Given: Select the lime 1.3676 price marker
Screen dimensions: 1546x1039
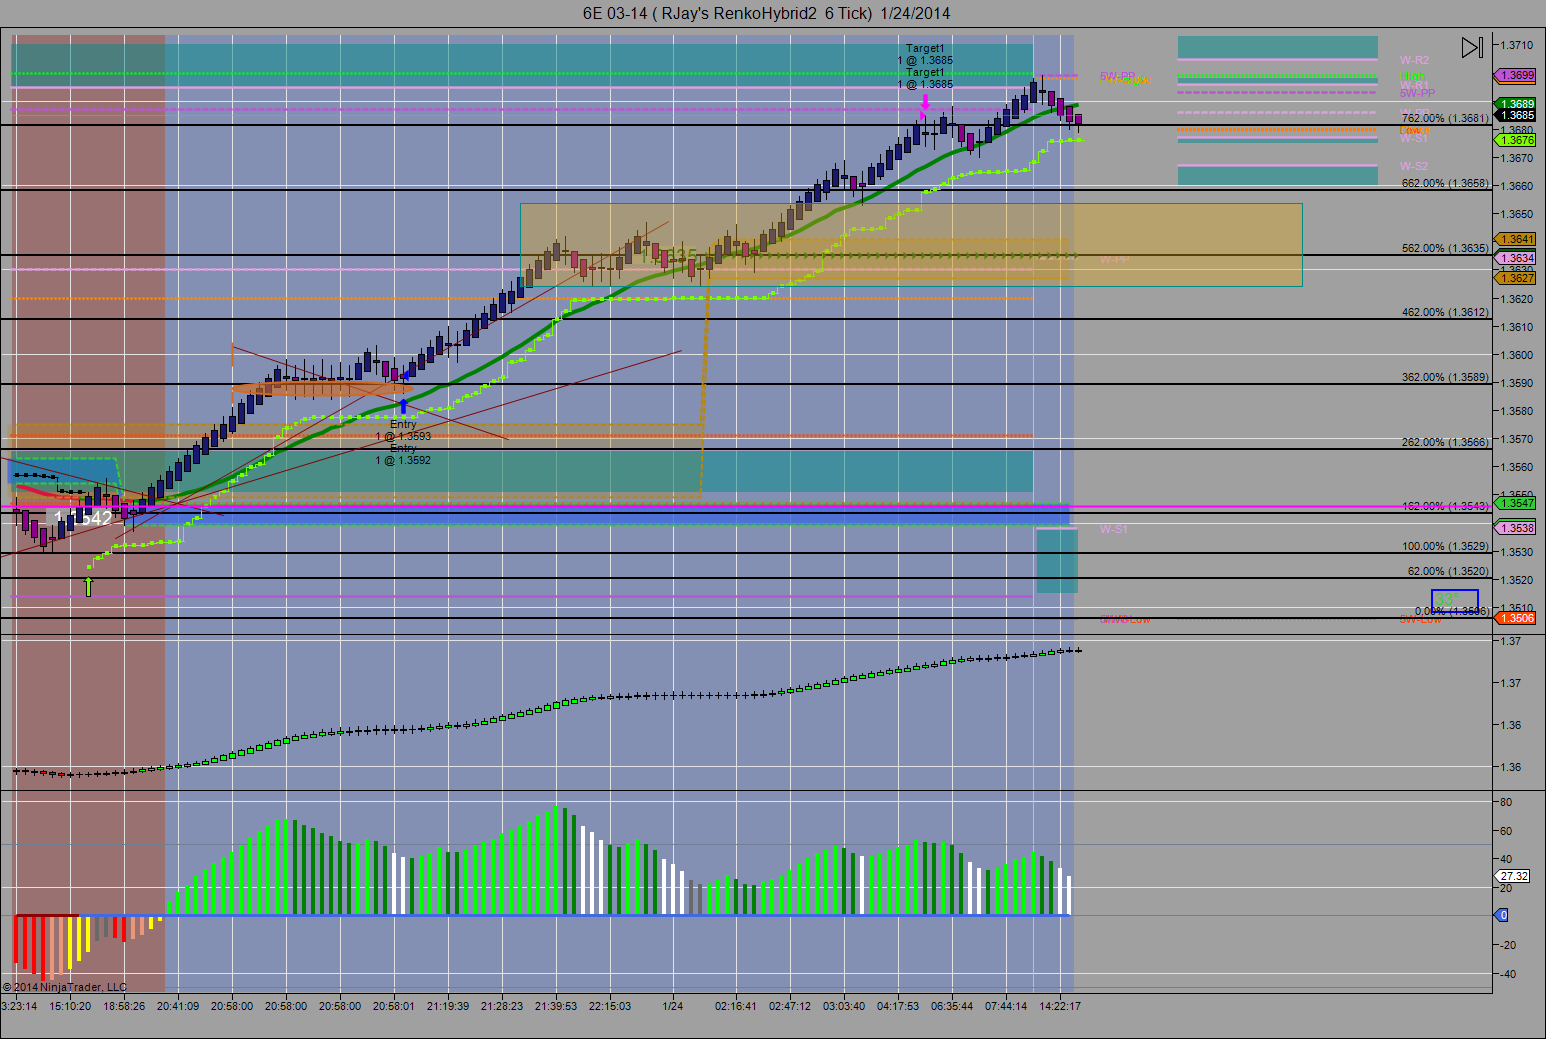Looking at the screenshot, I should (1516, 140).
